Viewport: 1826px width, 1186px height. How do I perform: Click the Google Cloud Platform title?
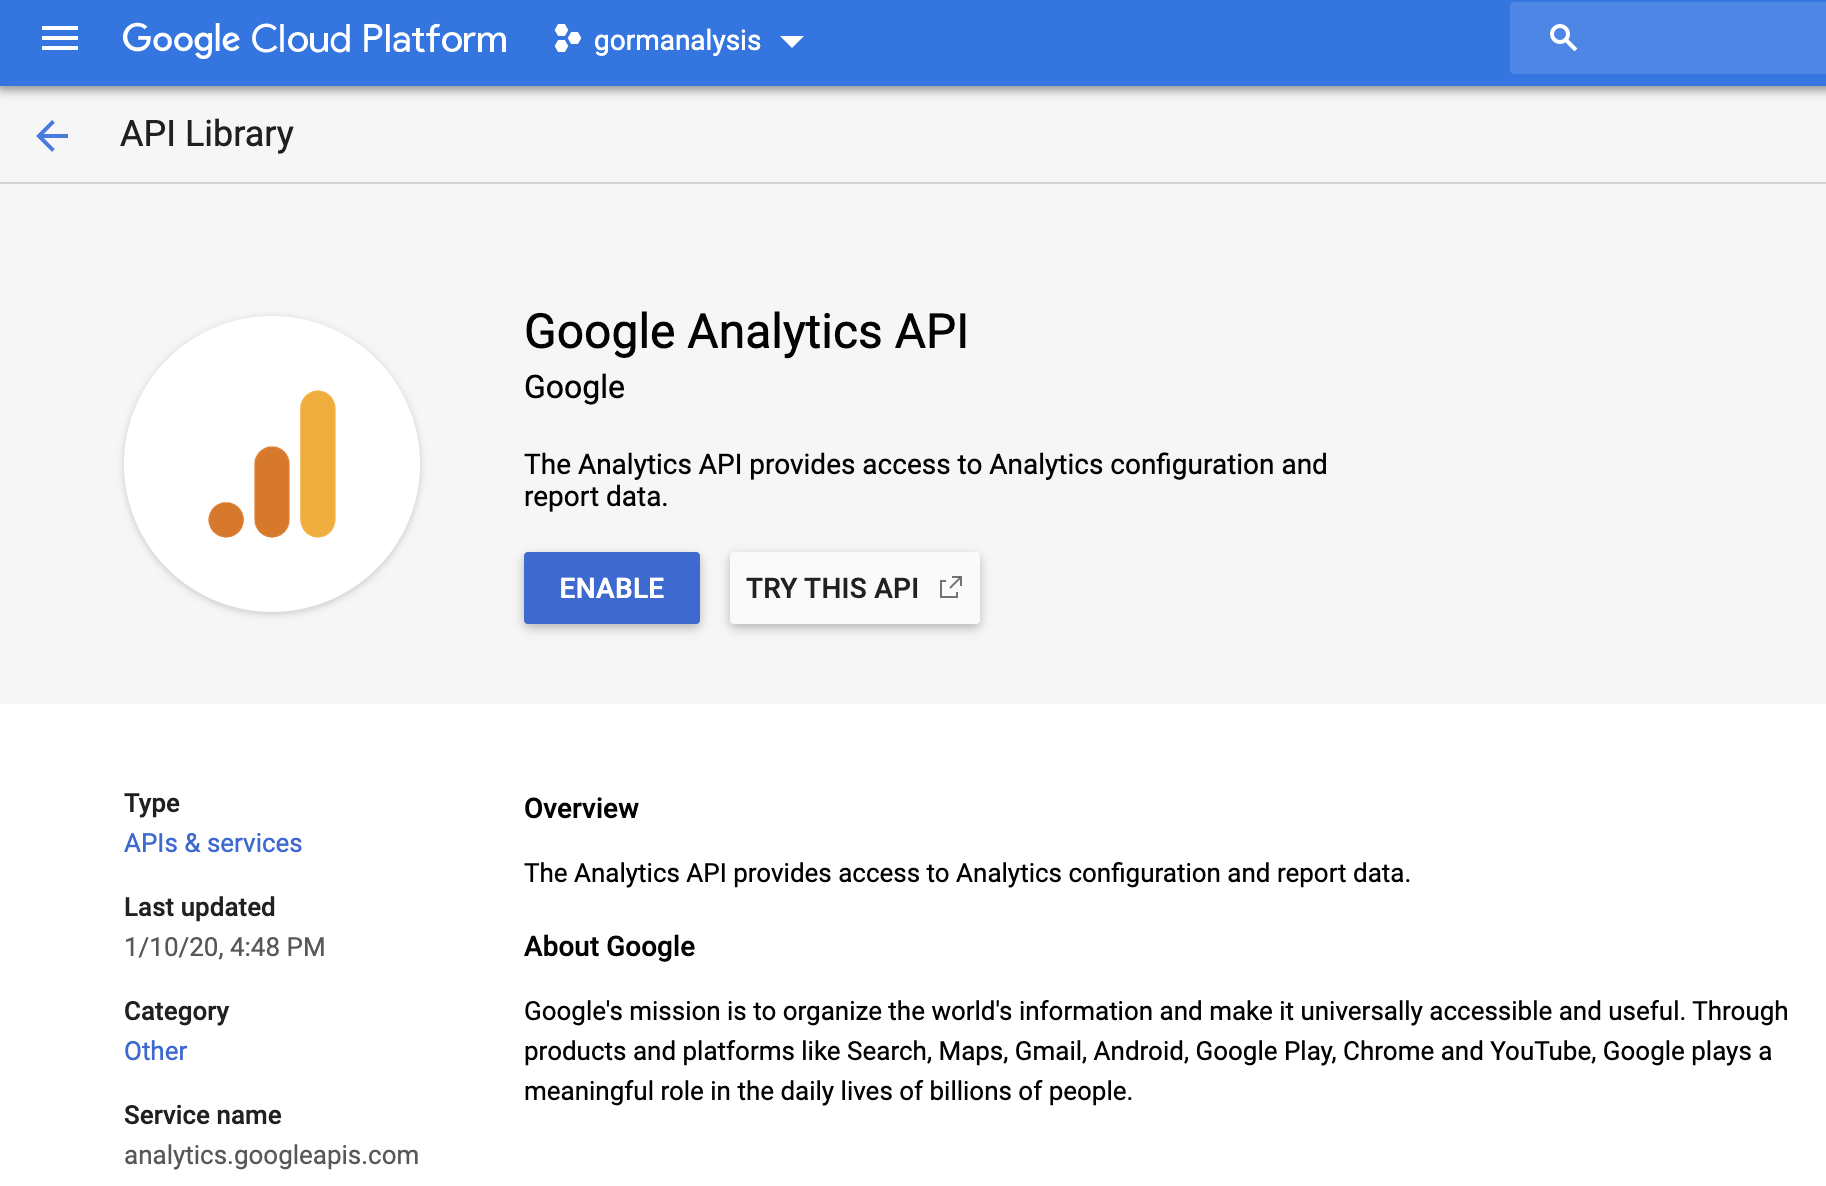pyautogui.click(x=314, y=39)
